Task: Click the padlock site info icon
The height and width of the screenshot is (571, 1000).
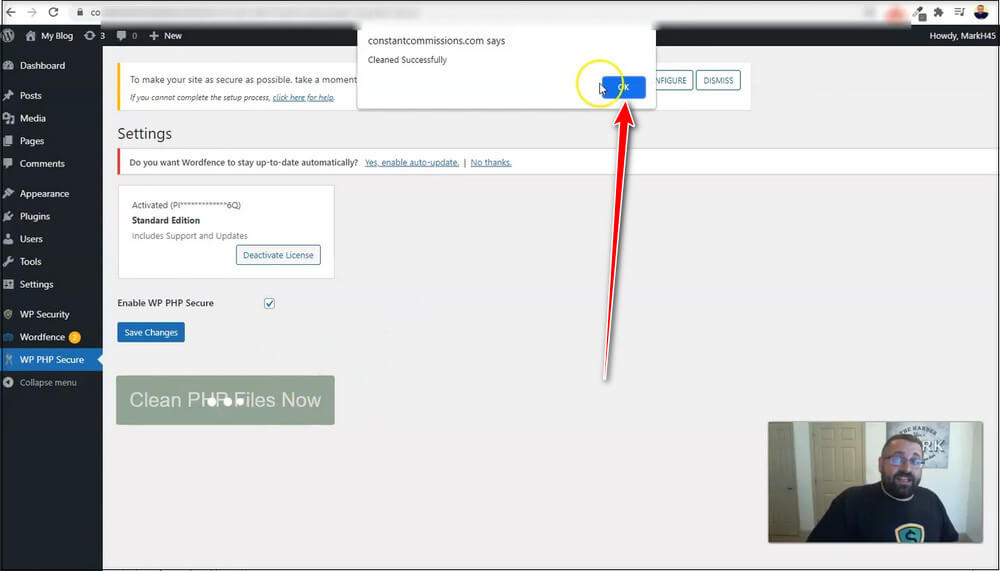Action: 80,12
